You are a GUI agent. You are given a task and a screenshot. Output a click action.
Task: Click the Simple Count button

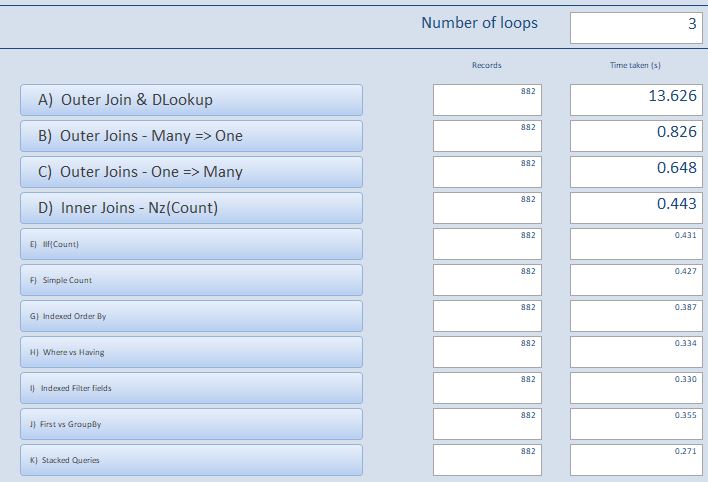[x=191, y=280]
